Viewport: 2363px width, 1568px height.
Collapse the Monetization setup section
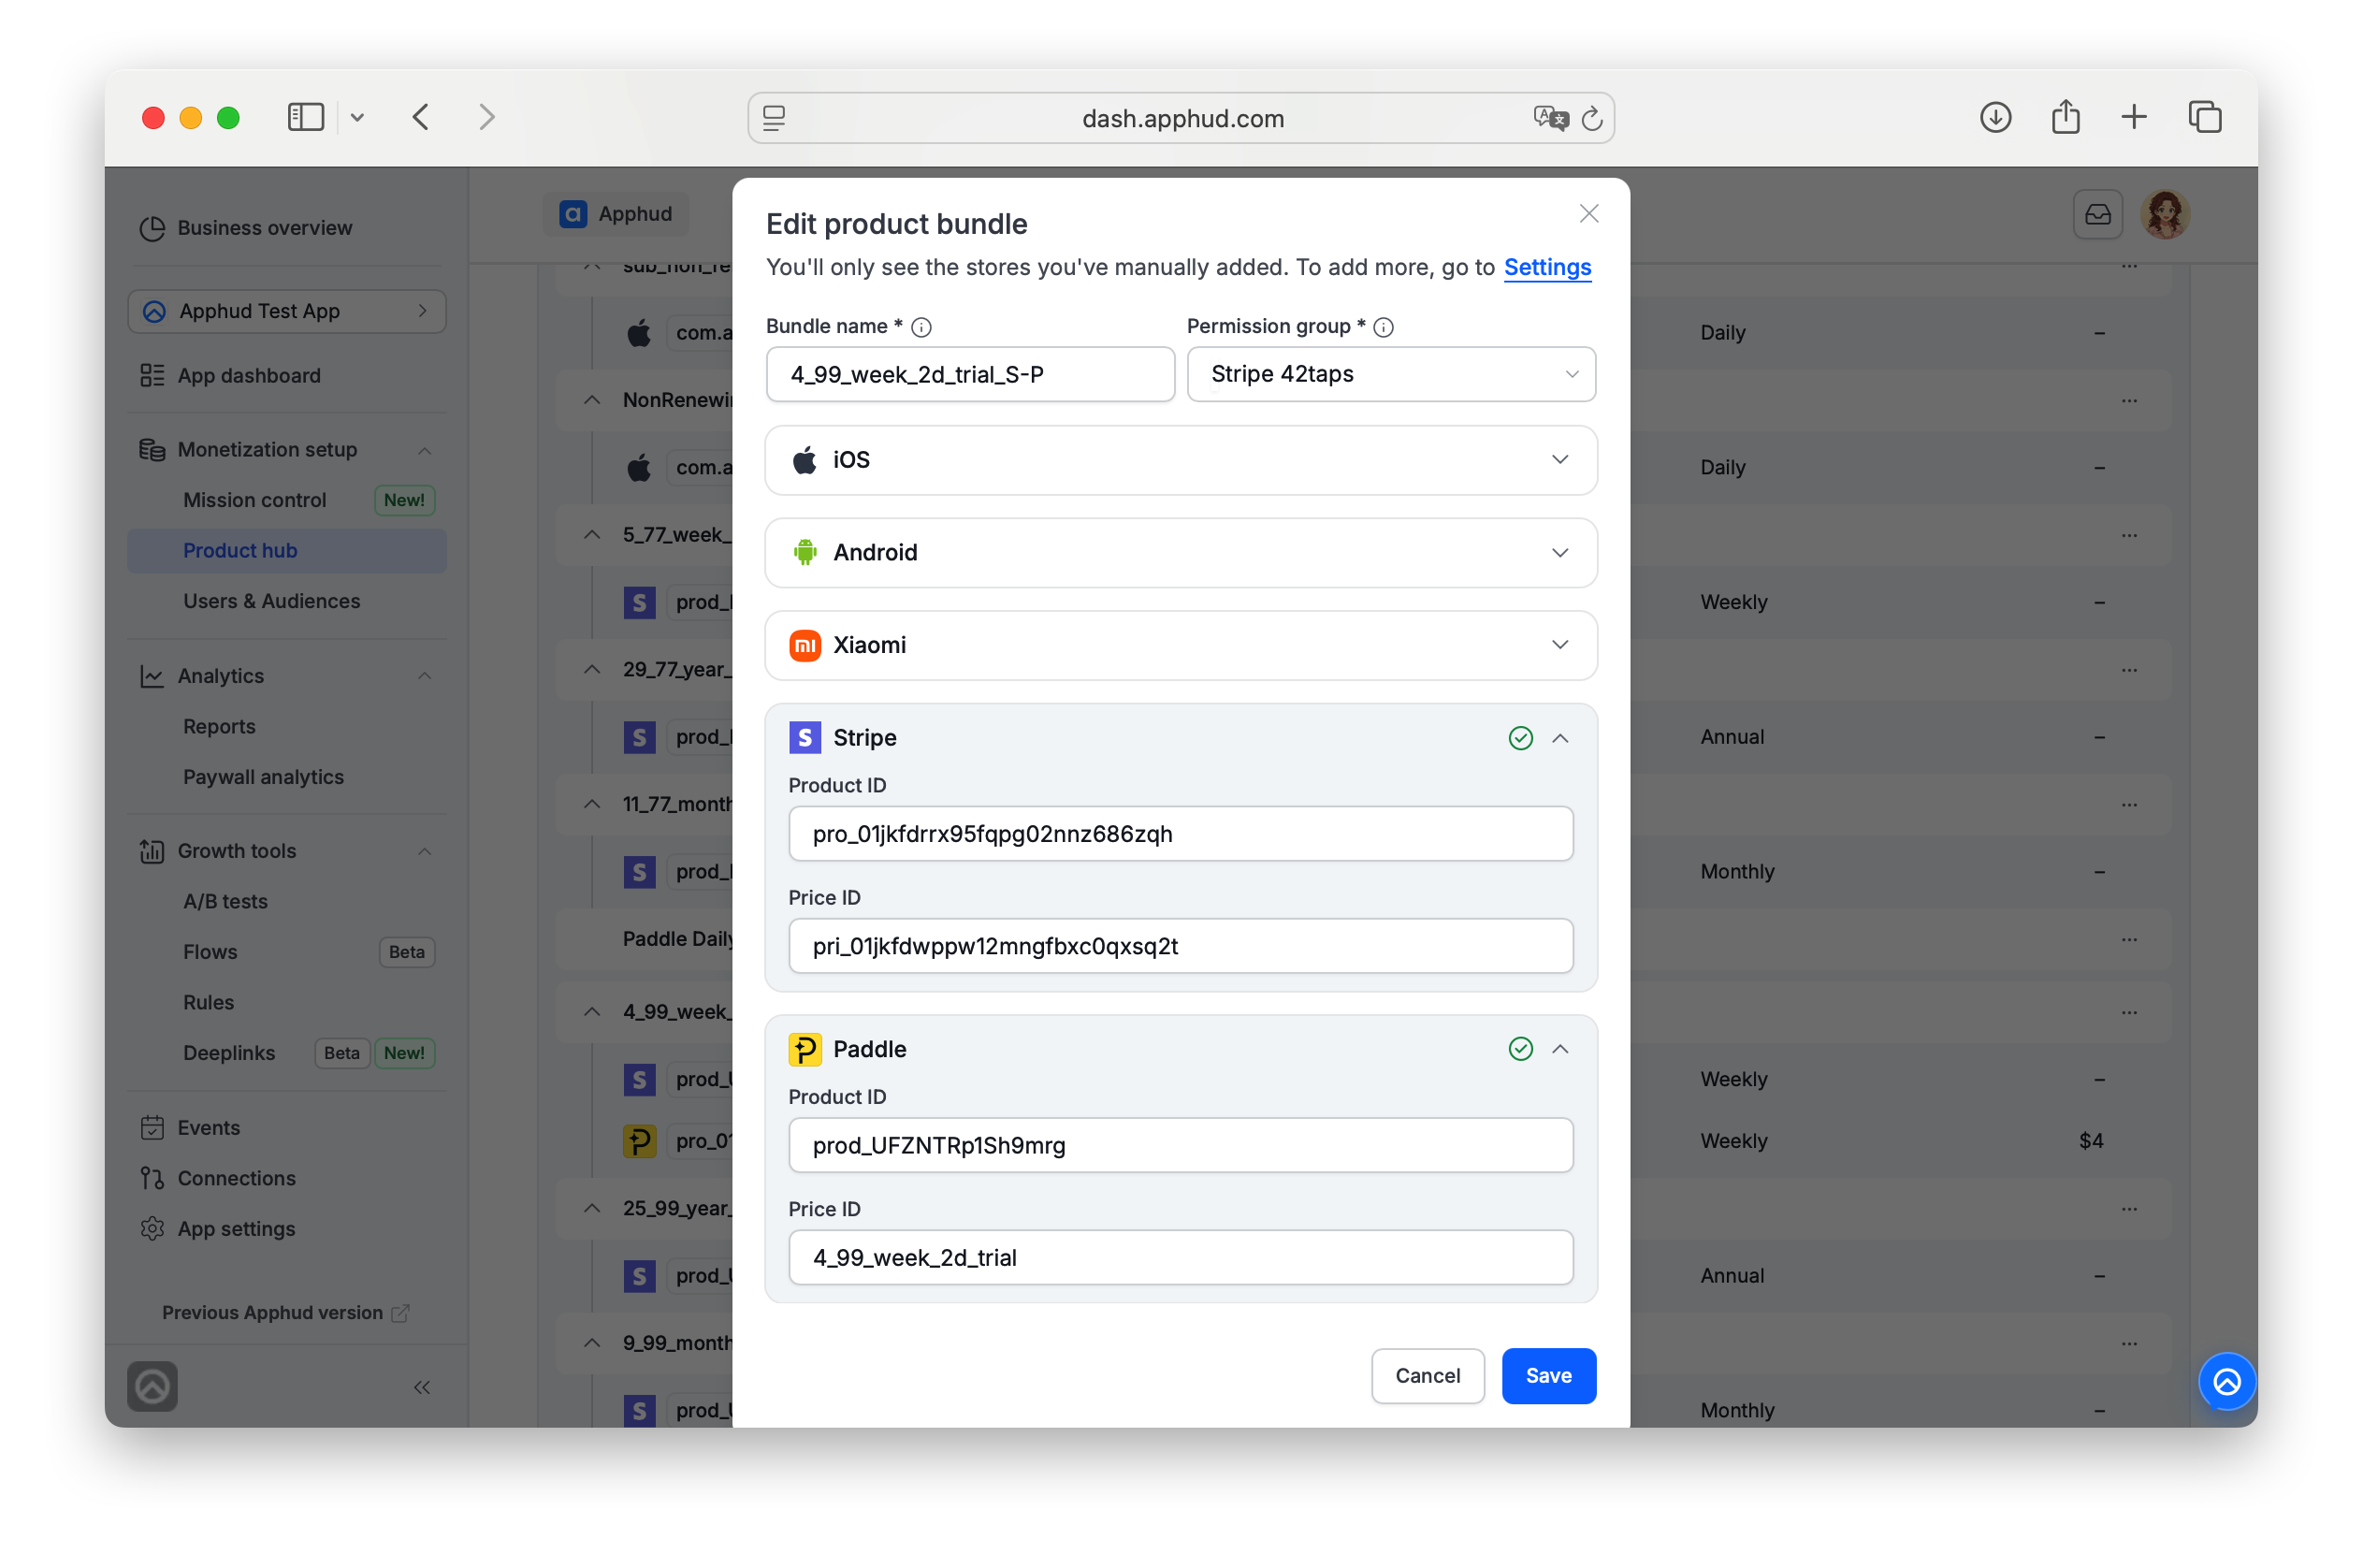(x=423, y=450)
